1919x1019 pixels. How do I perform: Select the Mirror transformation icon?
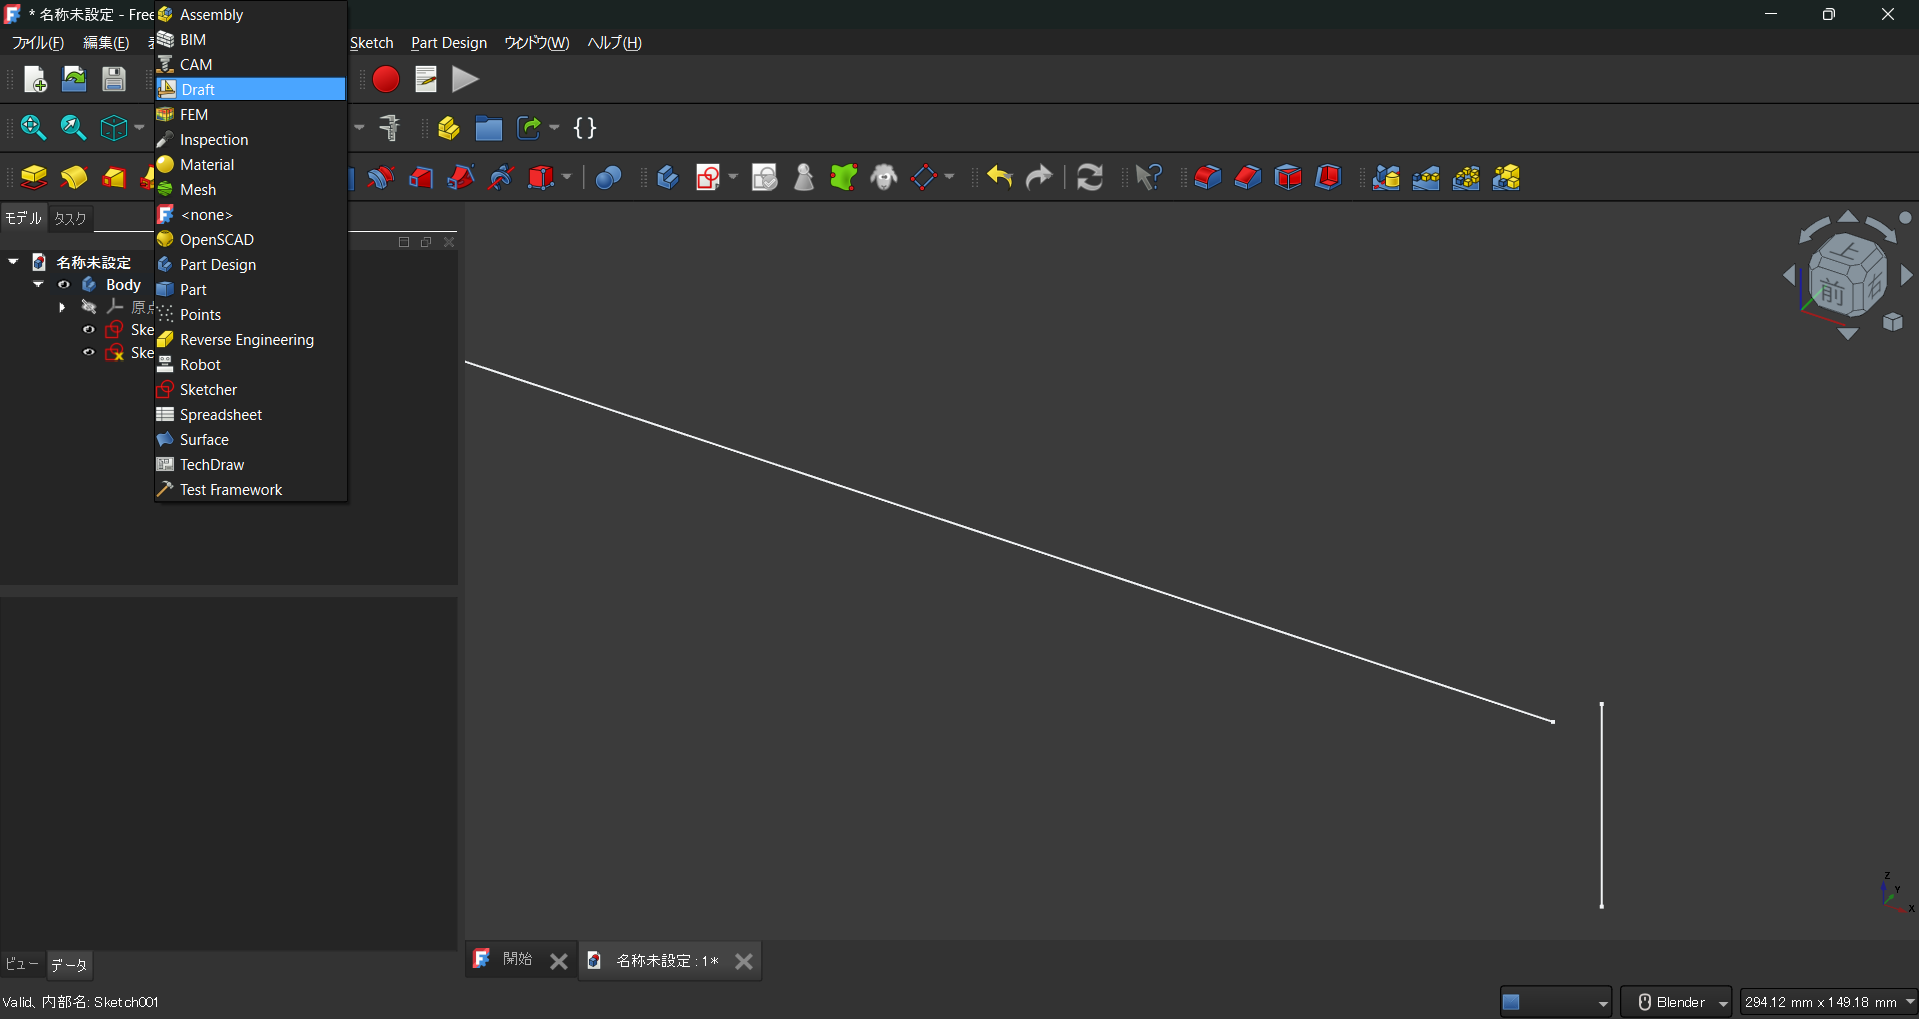click(x=1386, y=178)
